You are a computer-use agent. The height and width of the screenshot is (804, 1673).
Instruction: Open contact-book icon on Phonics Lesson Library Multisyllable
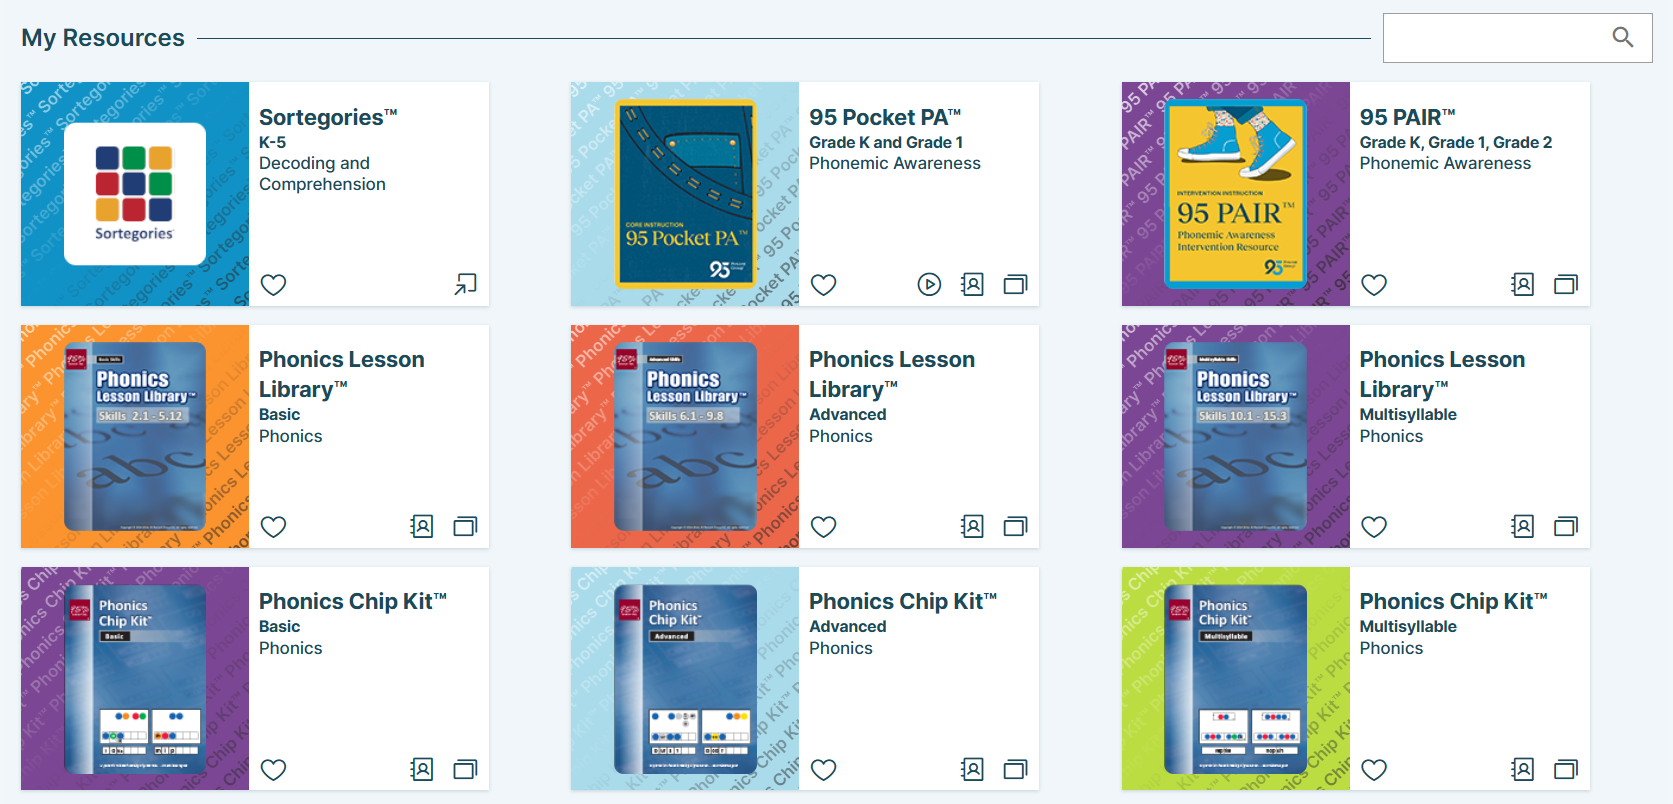1522,526
